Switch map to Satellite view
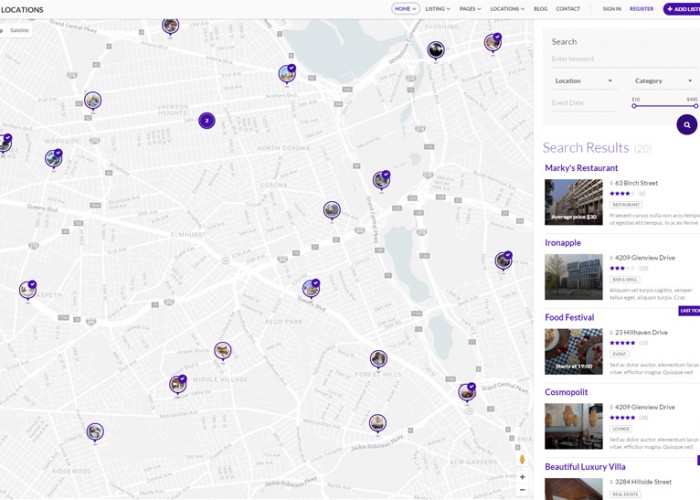The image size is (700, 500). pos(19,30)
